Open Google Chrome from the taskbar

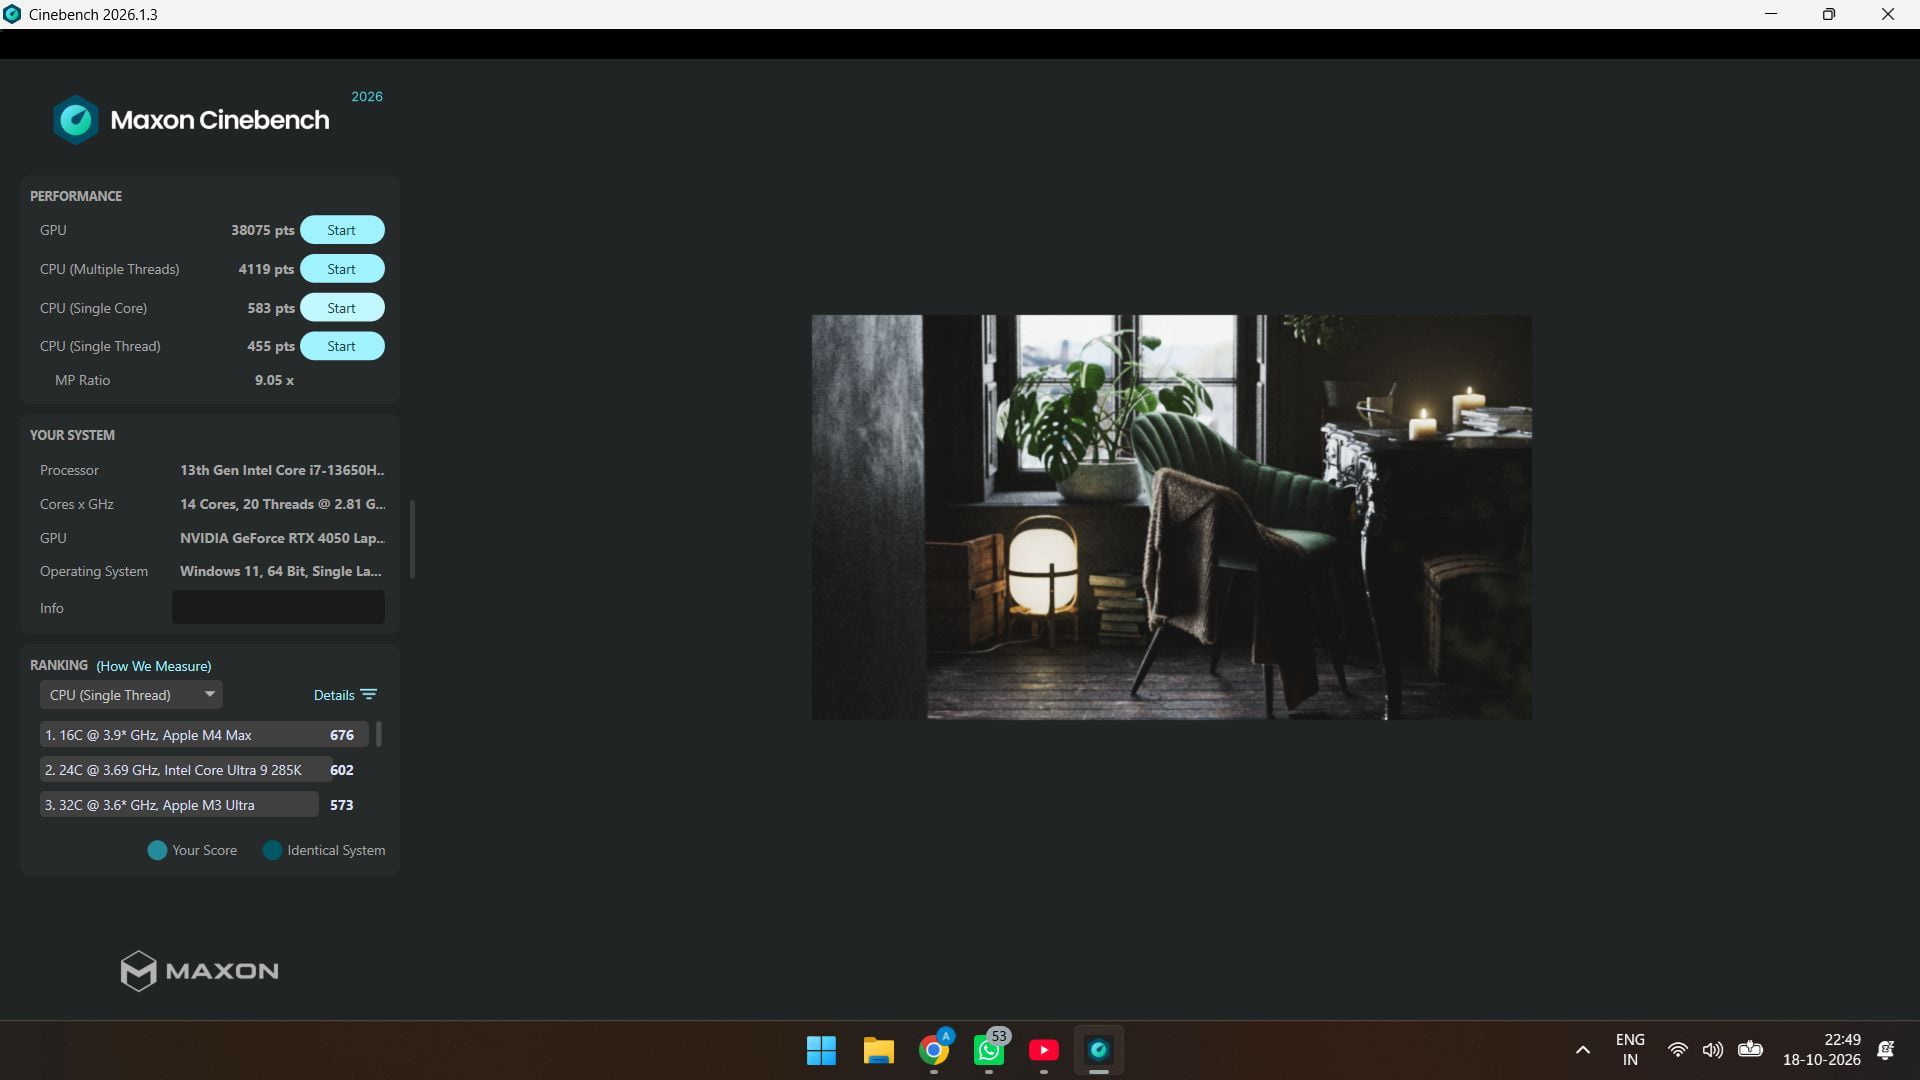tap(934, 1050)
